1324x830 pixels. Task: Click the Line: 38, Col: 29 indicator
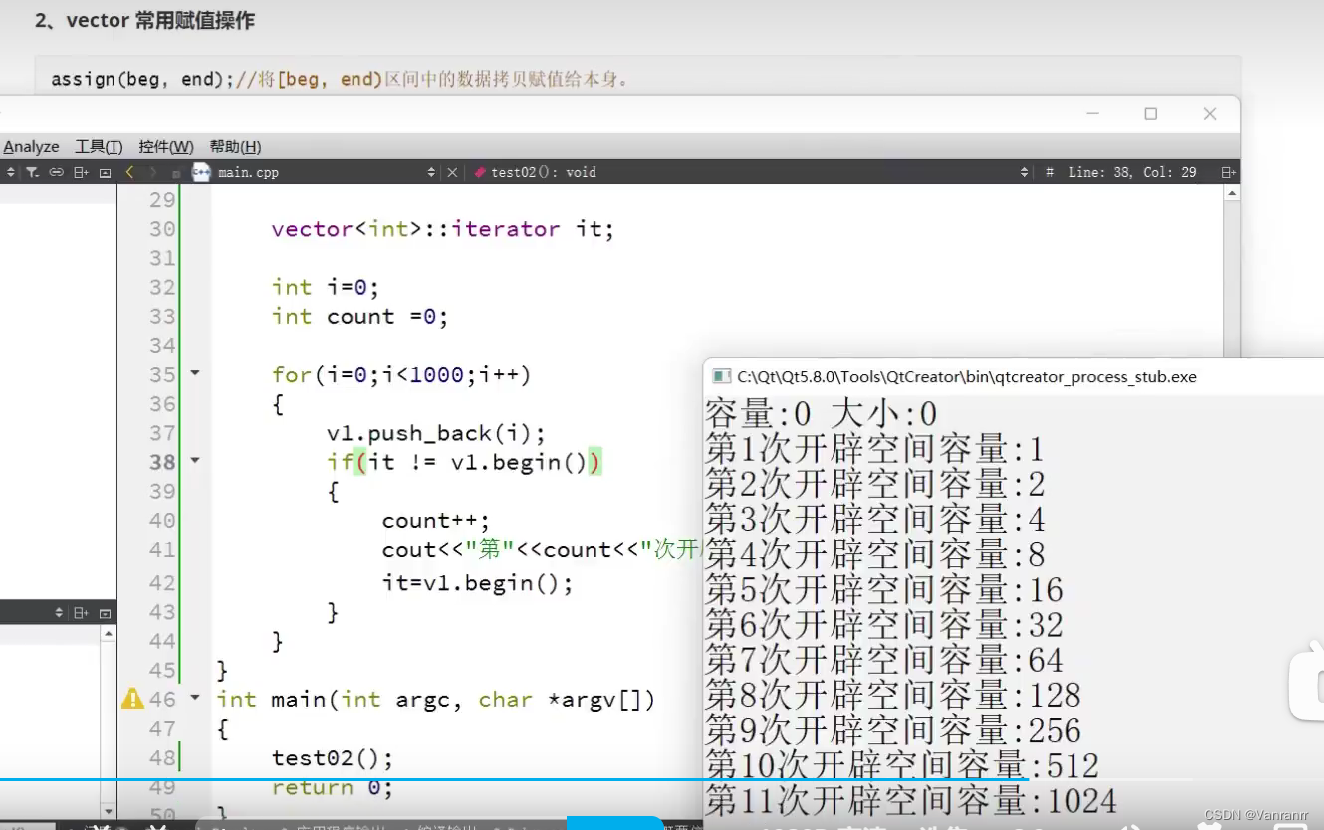coord(1132,172)
